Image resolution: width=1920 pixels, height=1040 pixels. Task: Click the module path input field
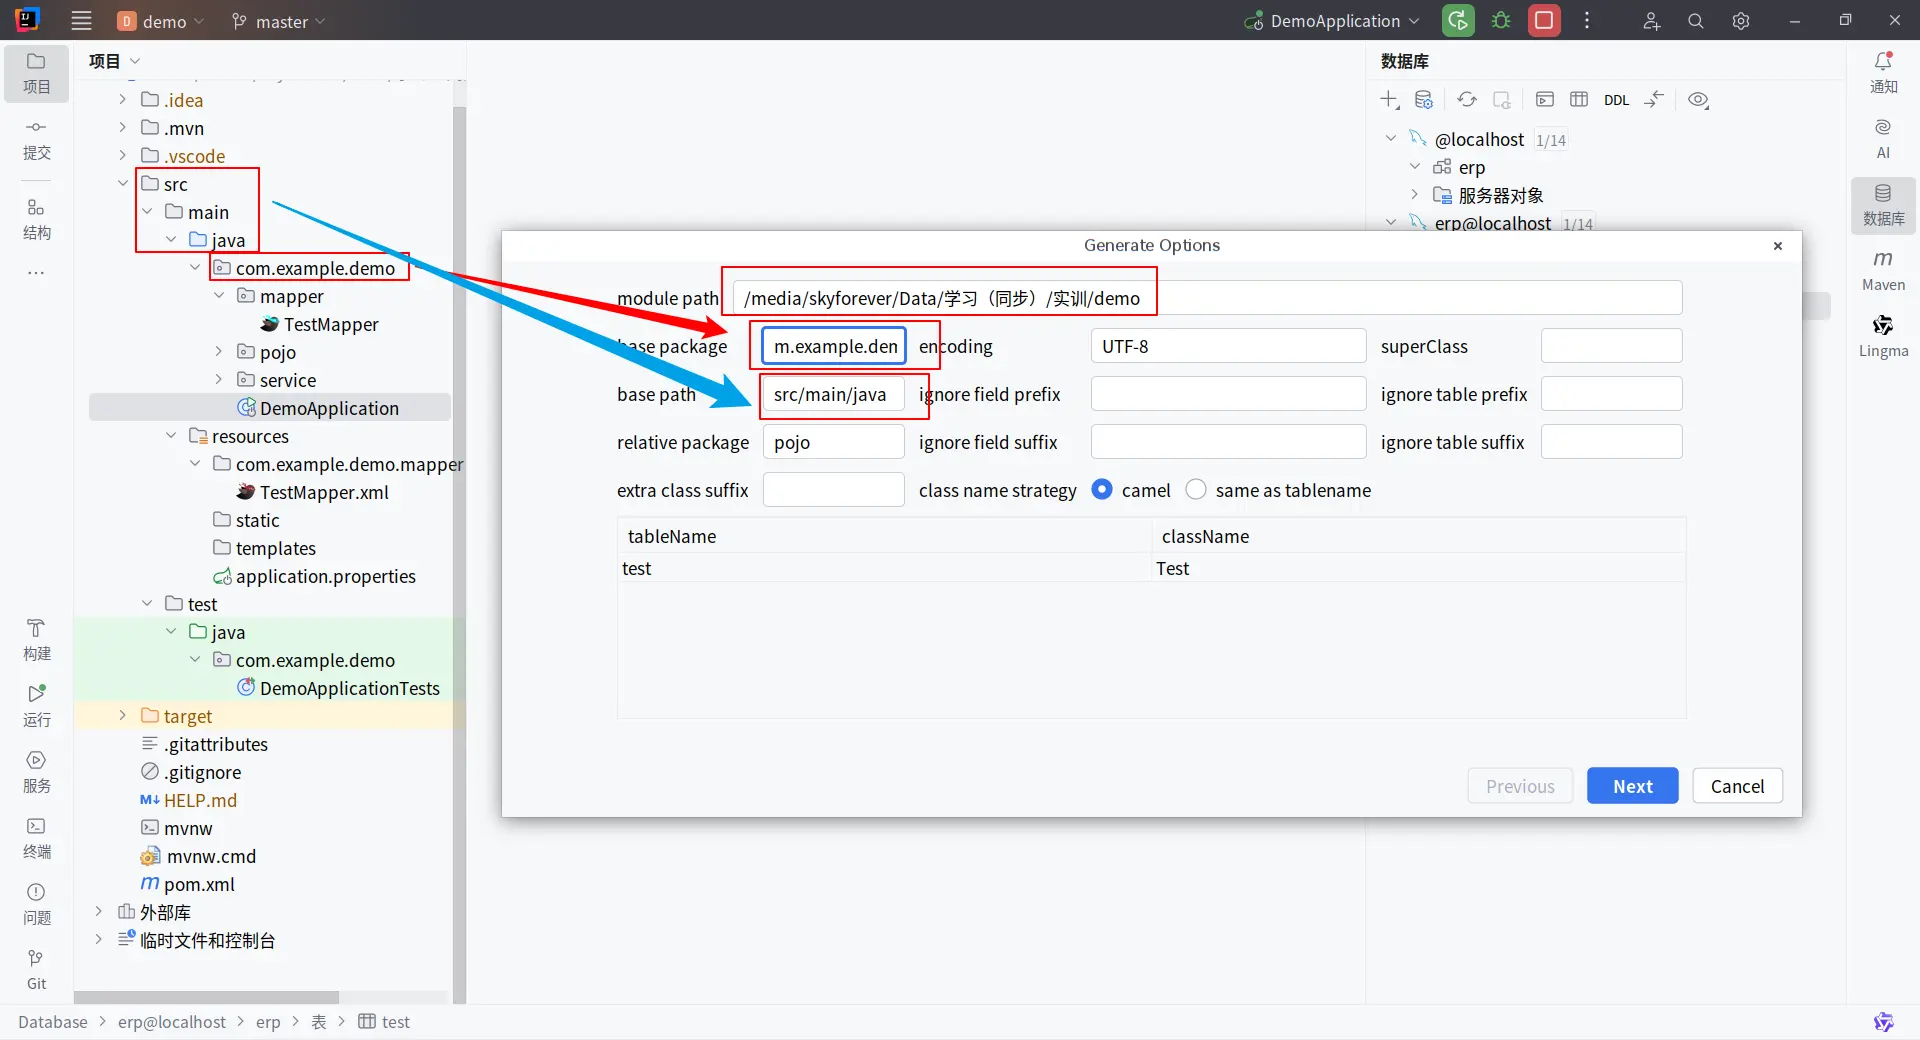tap(1207, 298)
